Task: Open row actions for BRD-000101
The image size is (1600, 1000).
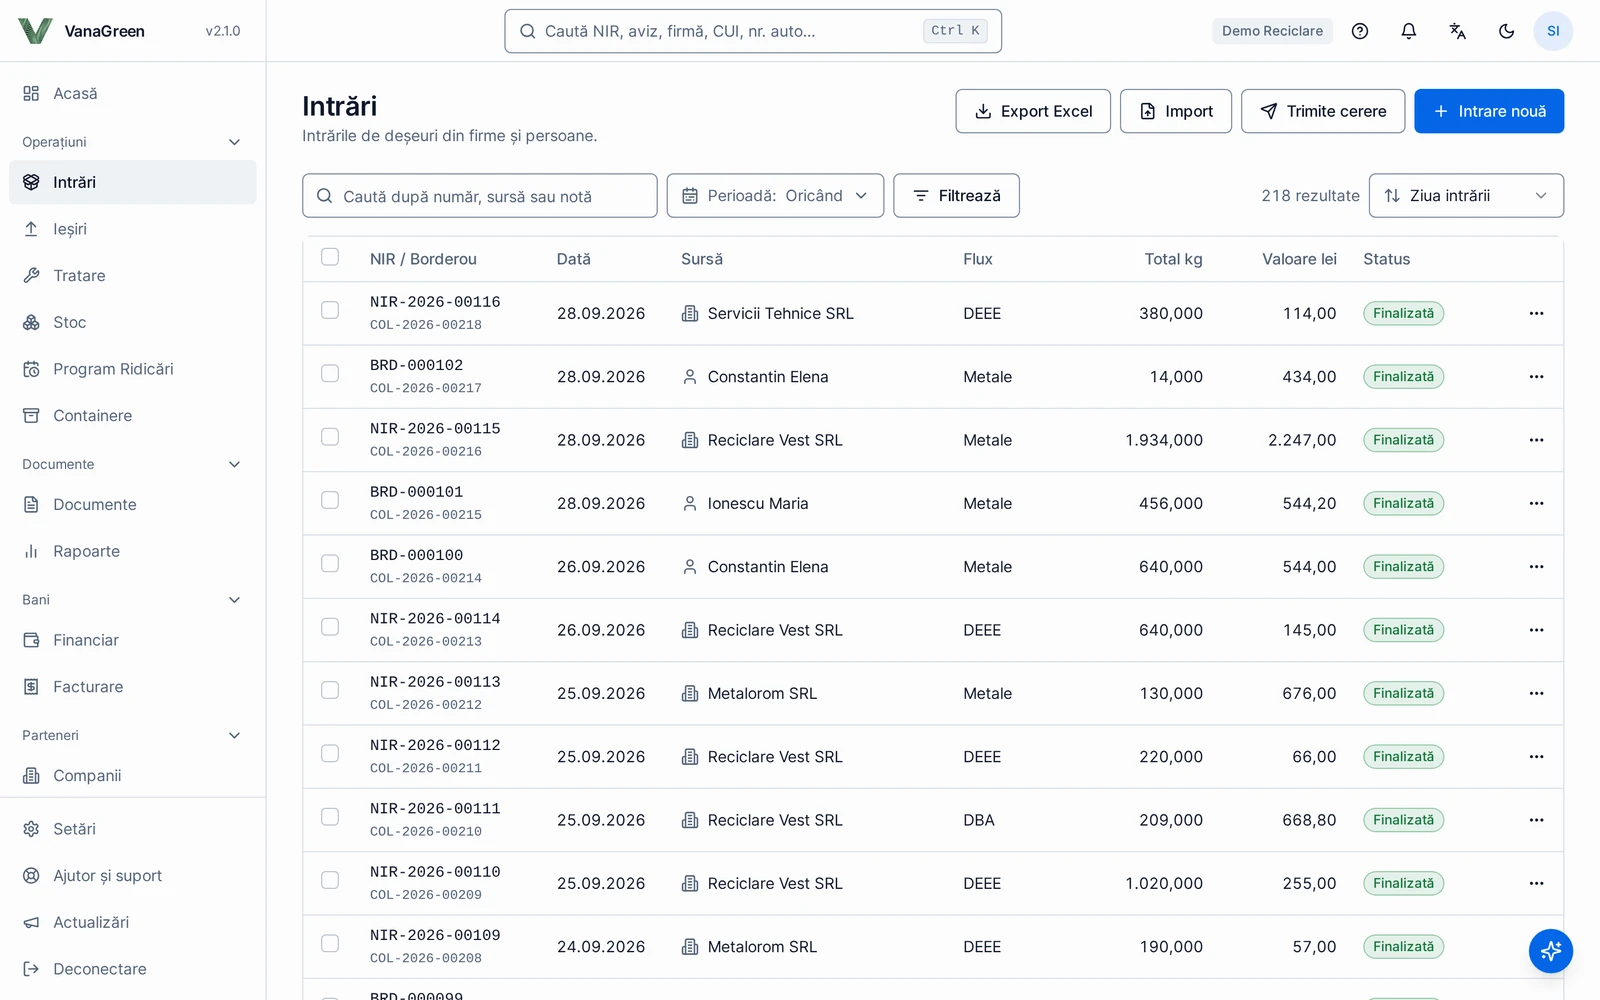Action: pyautogui.click(x=1537, y=503)
